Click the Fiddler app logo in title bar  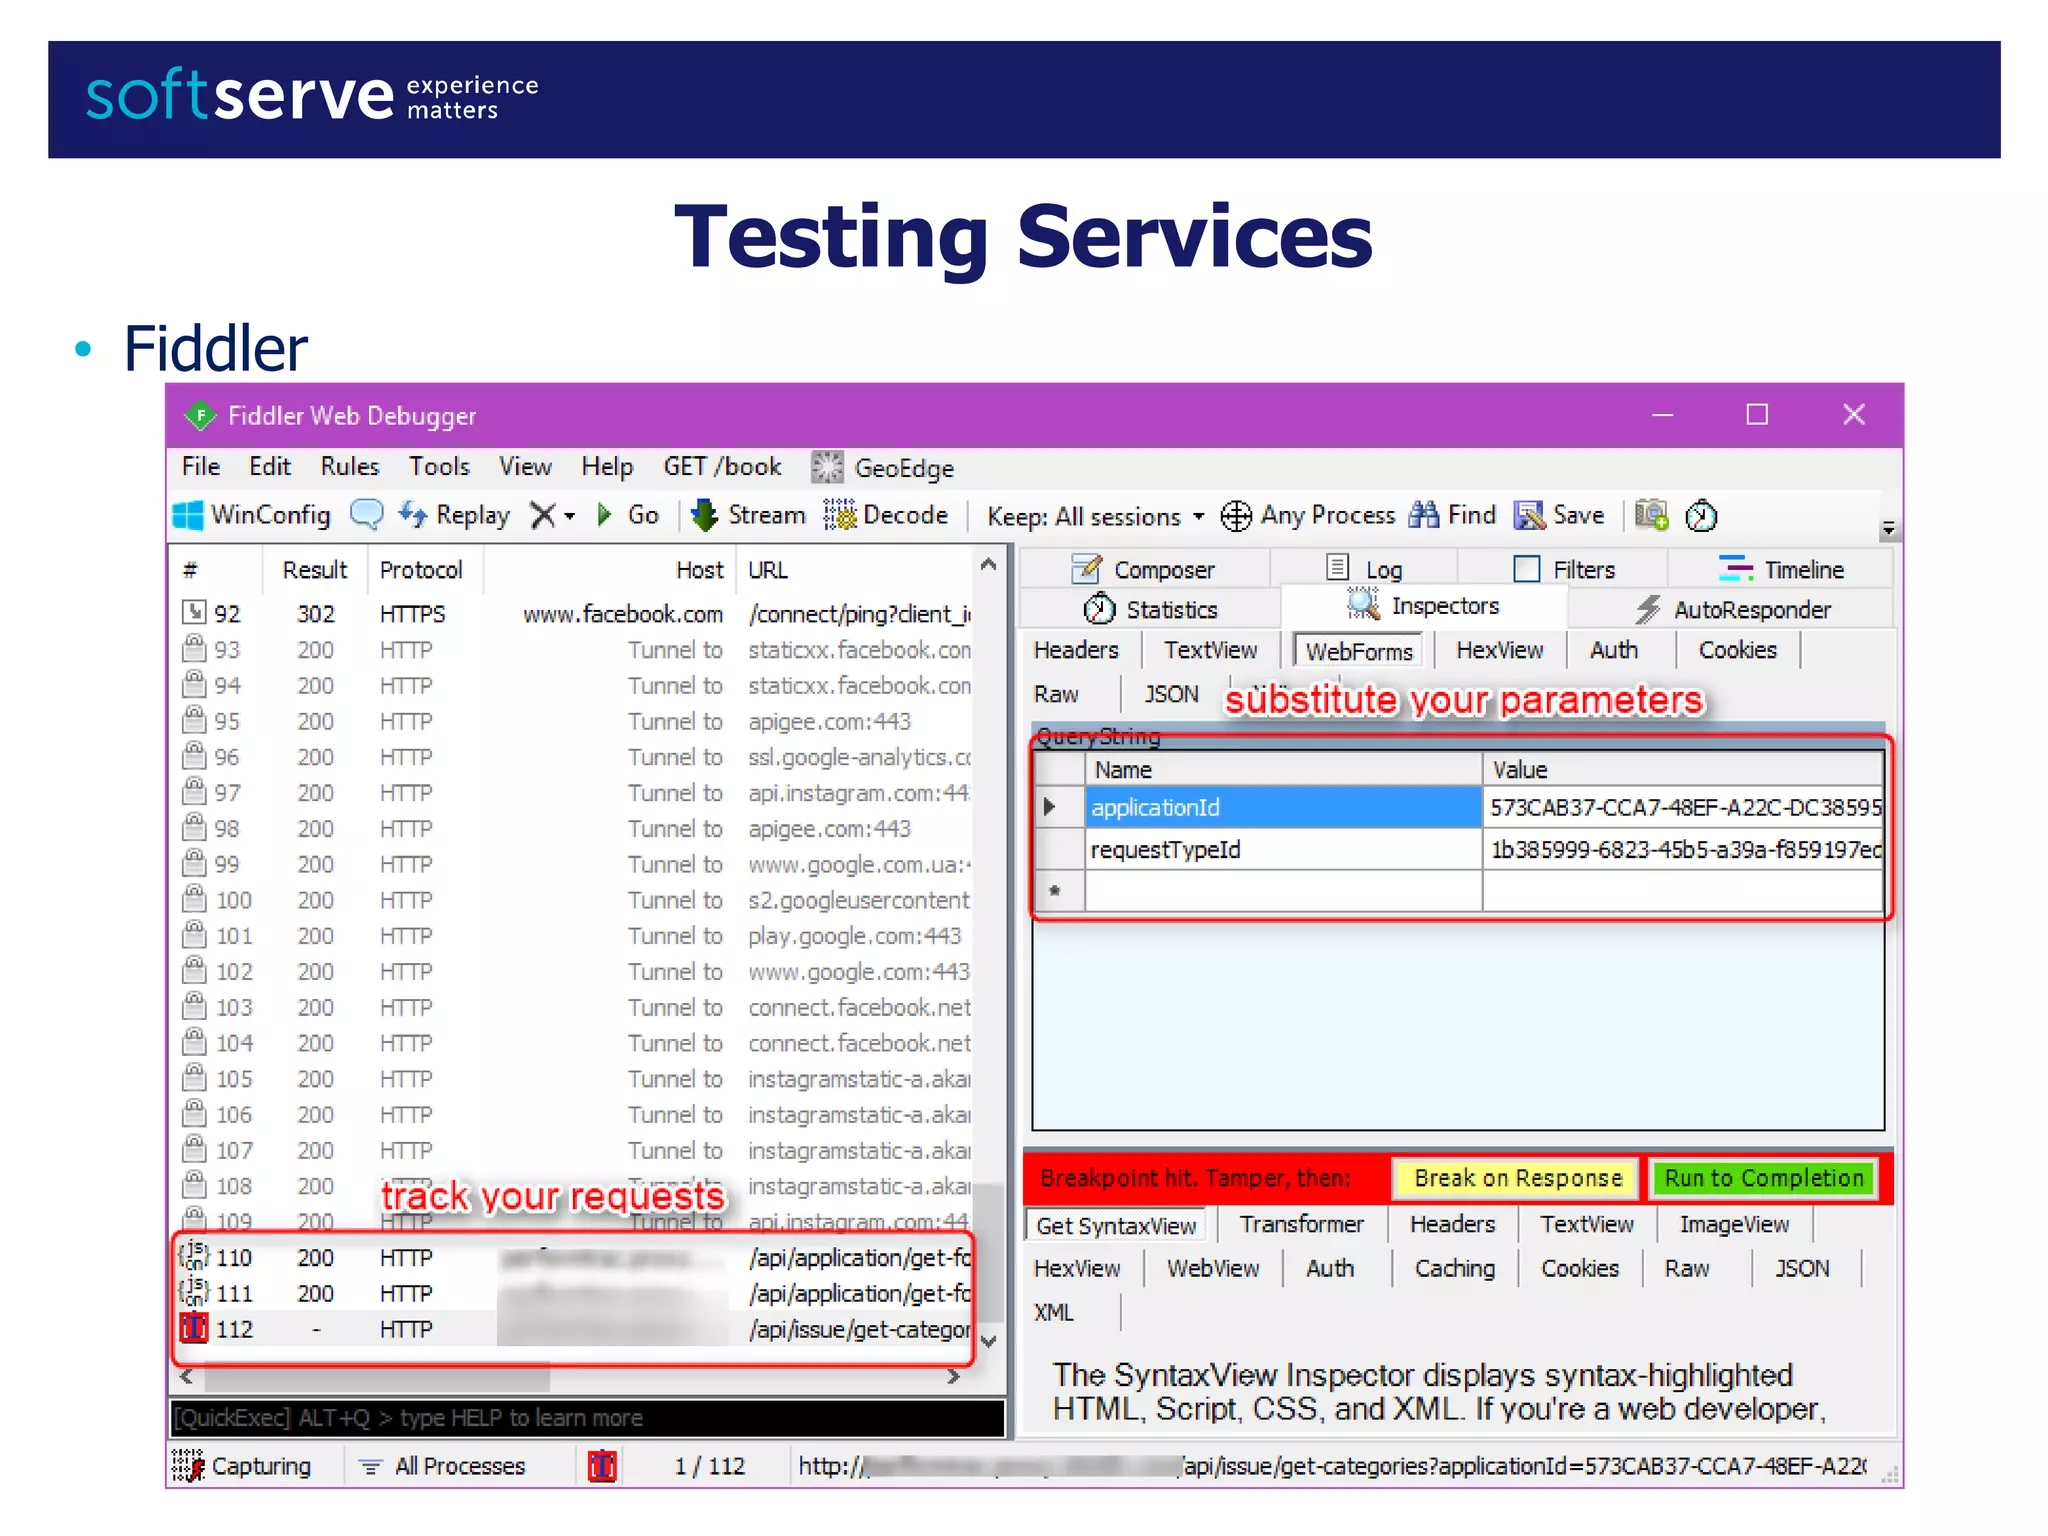(x=200, y=415)
